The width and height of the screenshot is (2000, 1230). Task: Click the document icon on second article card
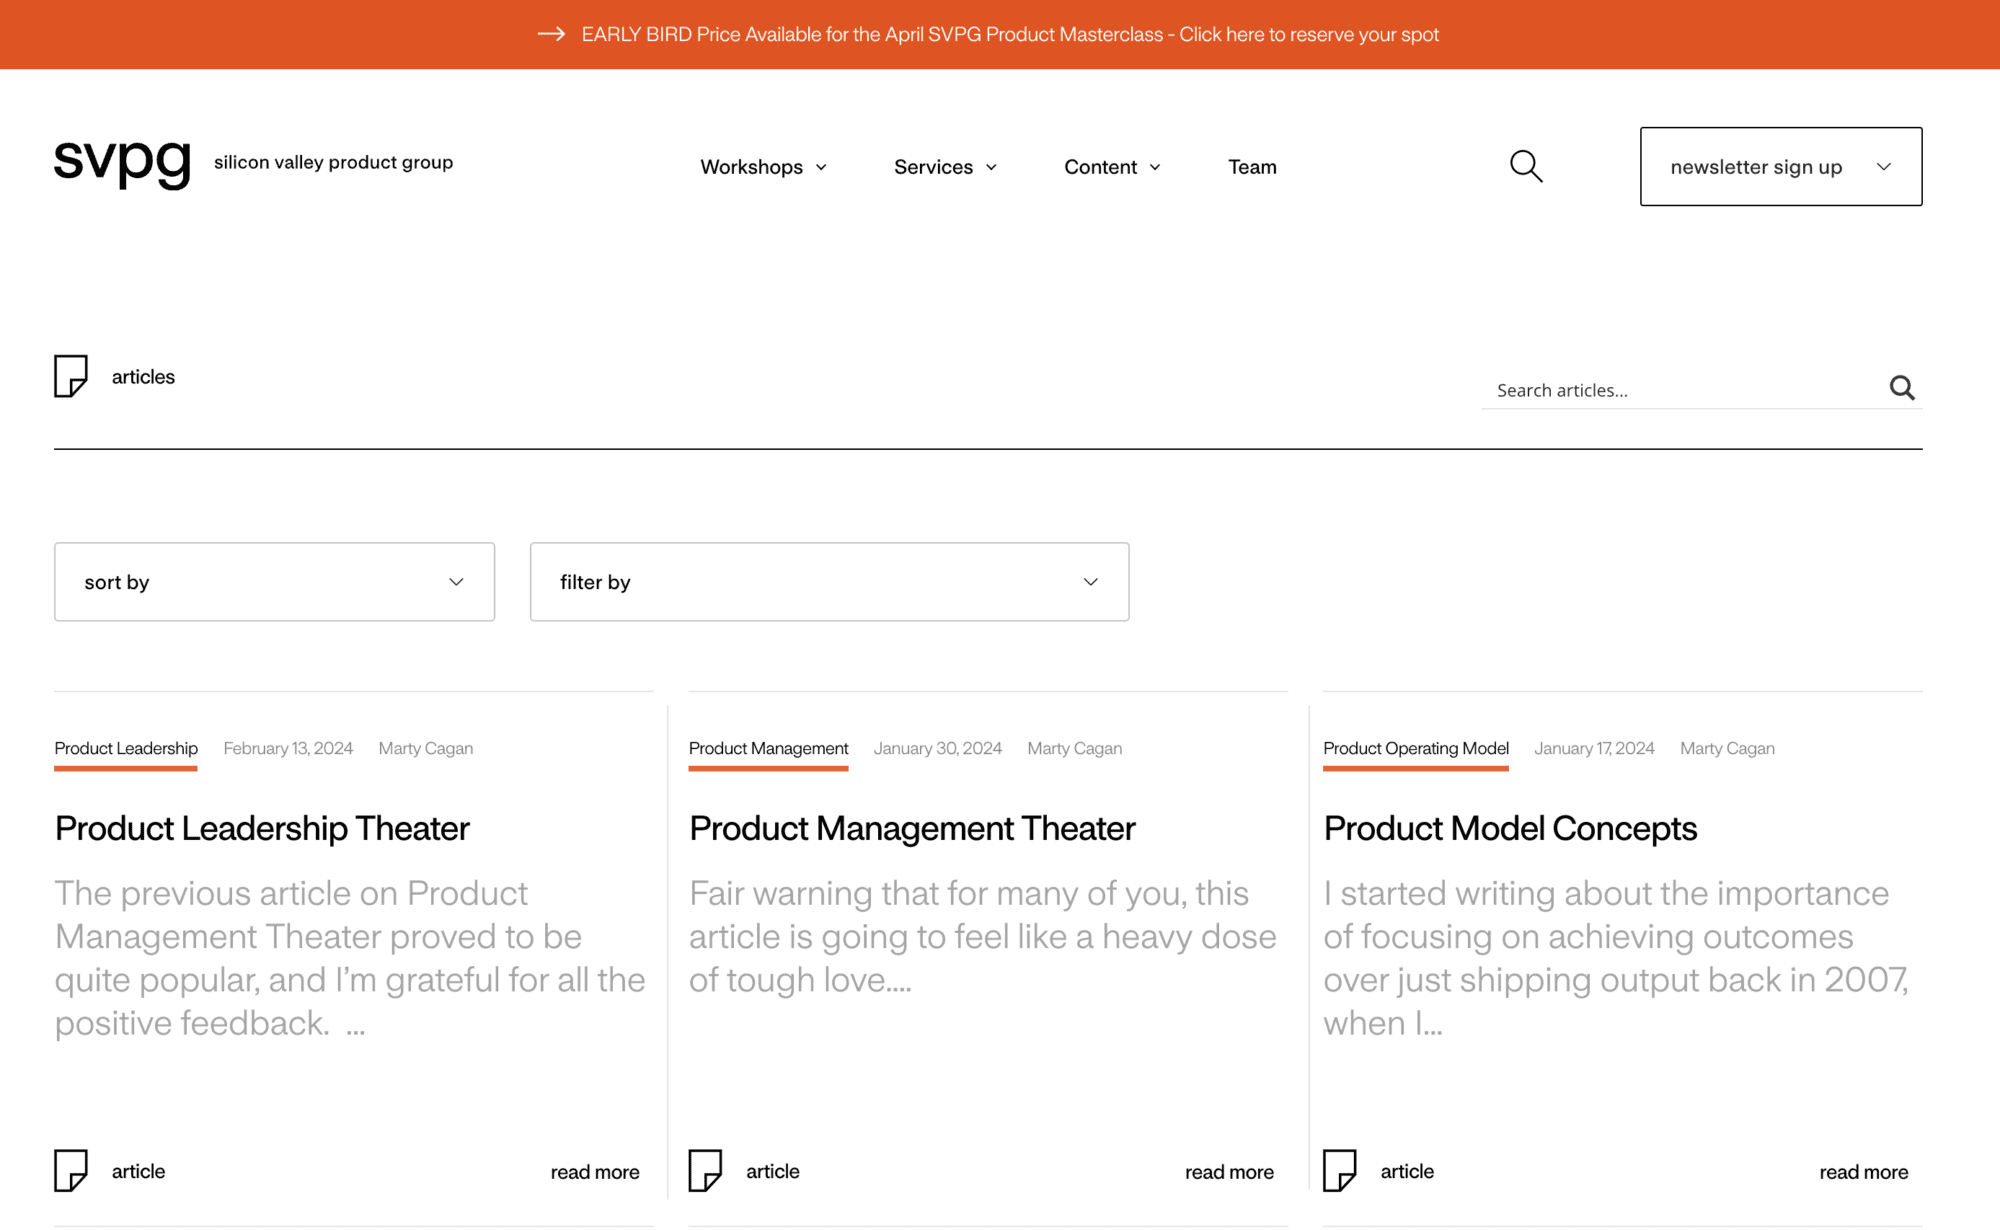click(x=706, y=1170)
